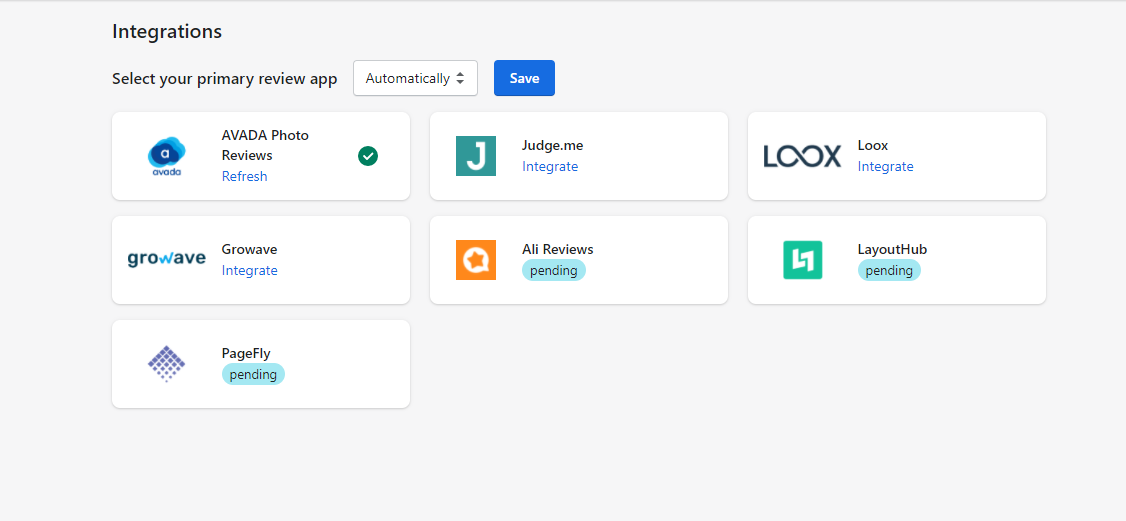Viewport: 1126px width, 521px height.
Task: Integrate the Loox app
Action: click(x=885, y=166)
